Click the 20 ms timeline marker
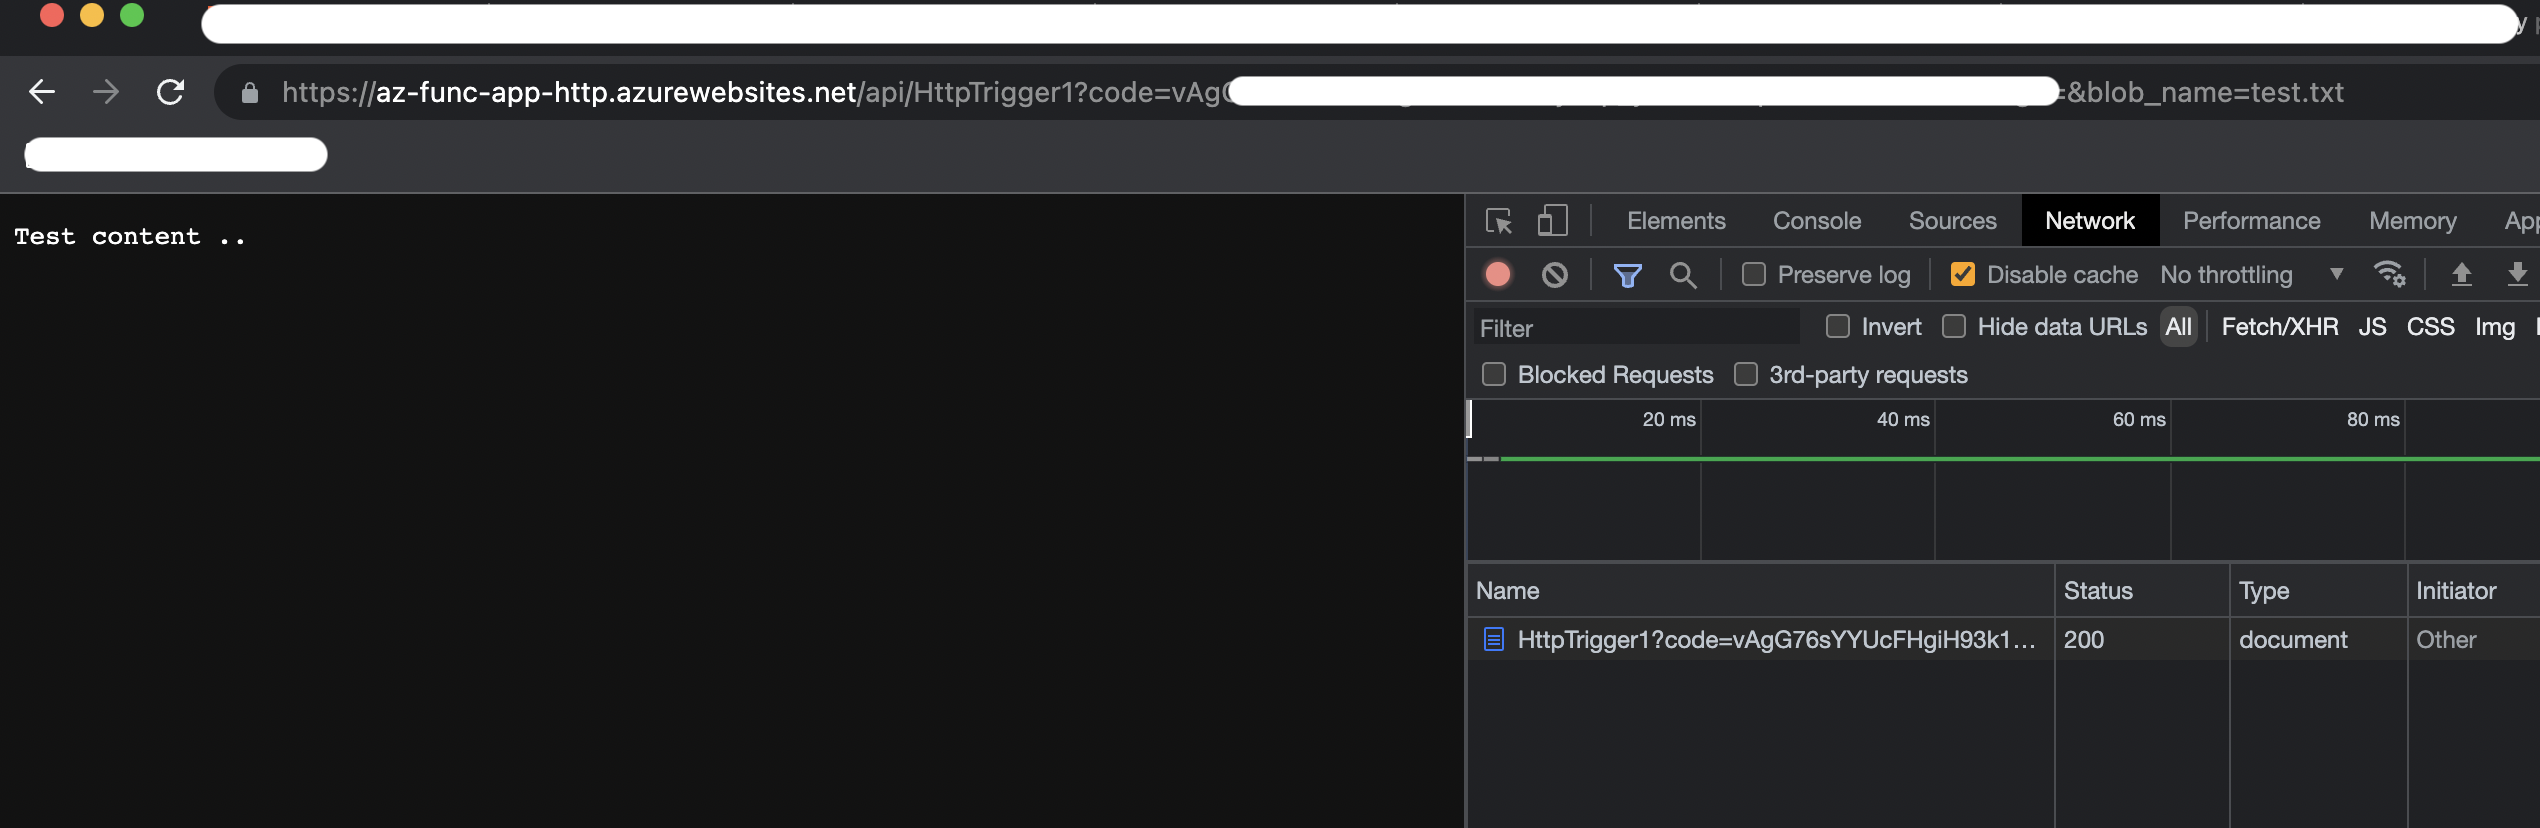The width and height of the screenshot is (2540, 828). tap(1669, 420)
